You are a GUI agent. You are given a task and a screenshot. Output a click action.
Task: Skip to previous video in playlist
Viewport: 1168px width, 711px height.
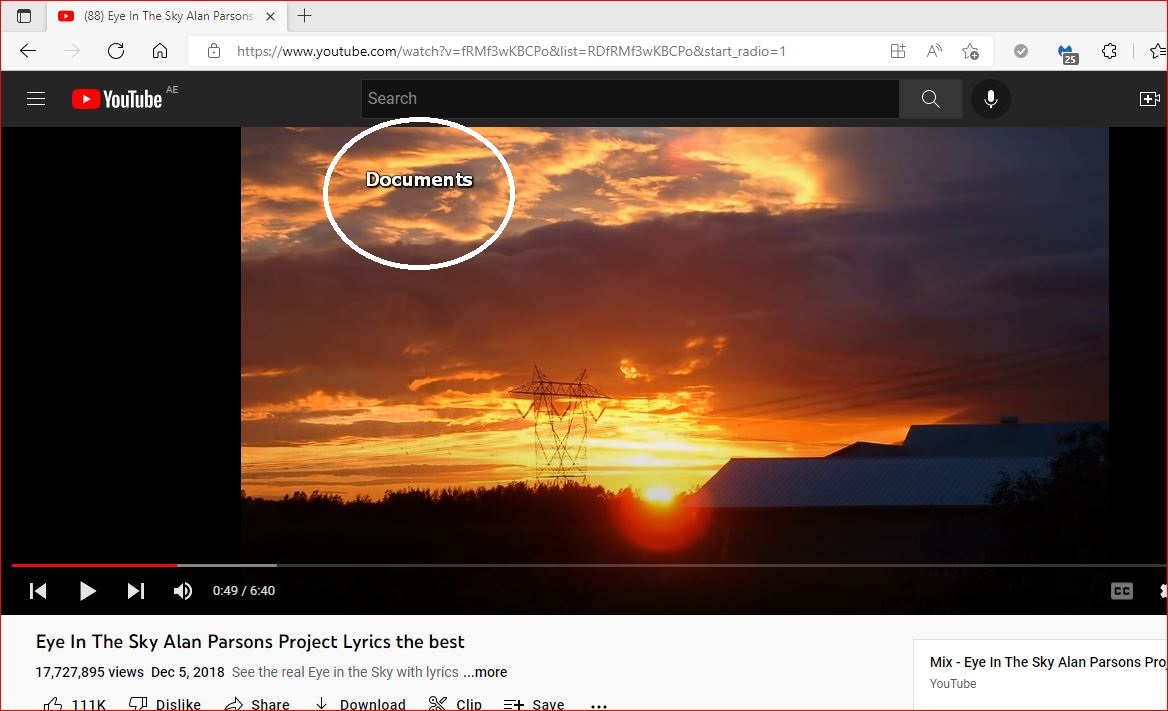[x=38, y=591]
